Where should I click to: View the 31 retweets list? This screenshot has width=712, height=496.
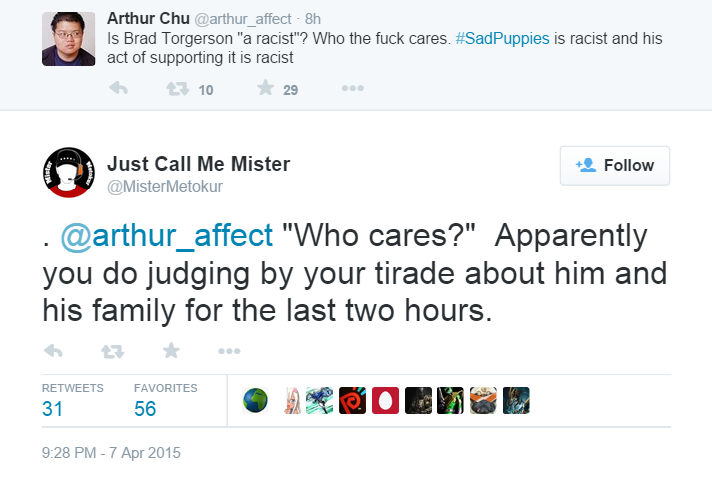[73, 400]
